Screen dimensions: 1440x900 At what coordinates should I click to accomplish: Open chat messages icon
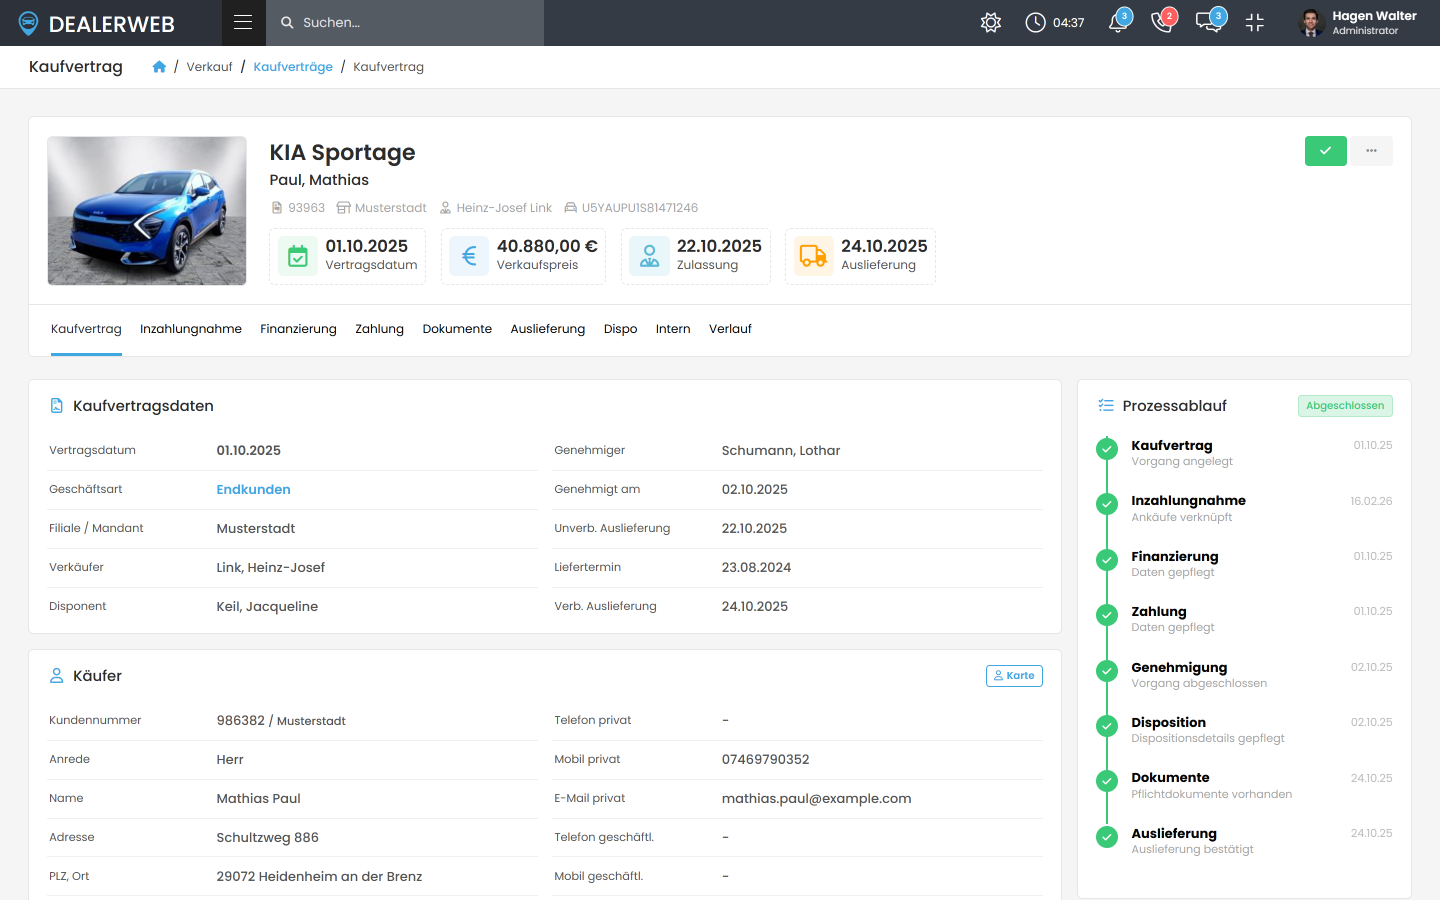click(x=1209, y=22)
